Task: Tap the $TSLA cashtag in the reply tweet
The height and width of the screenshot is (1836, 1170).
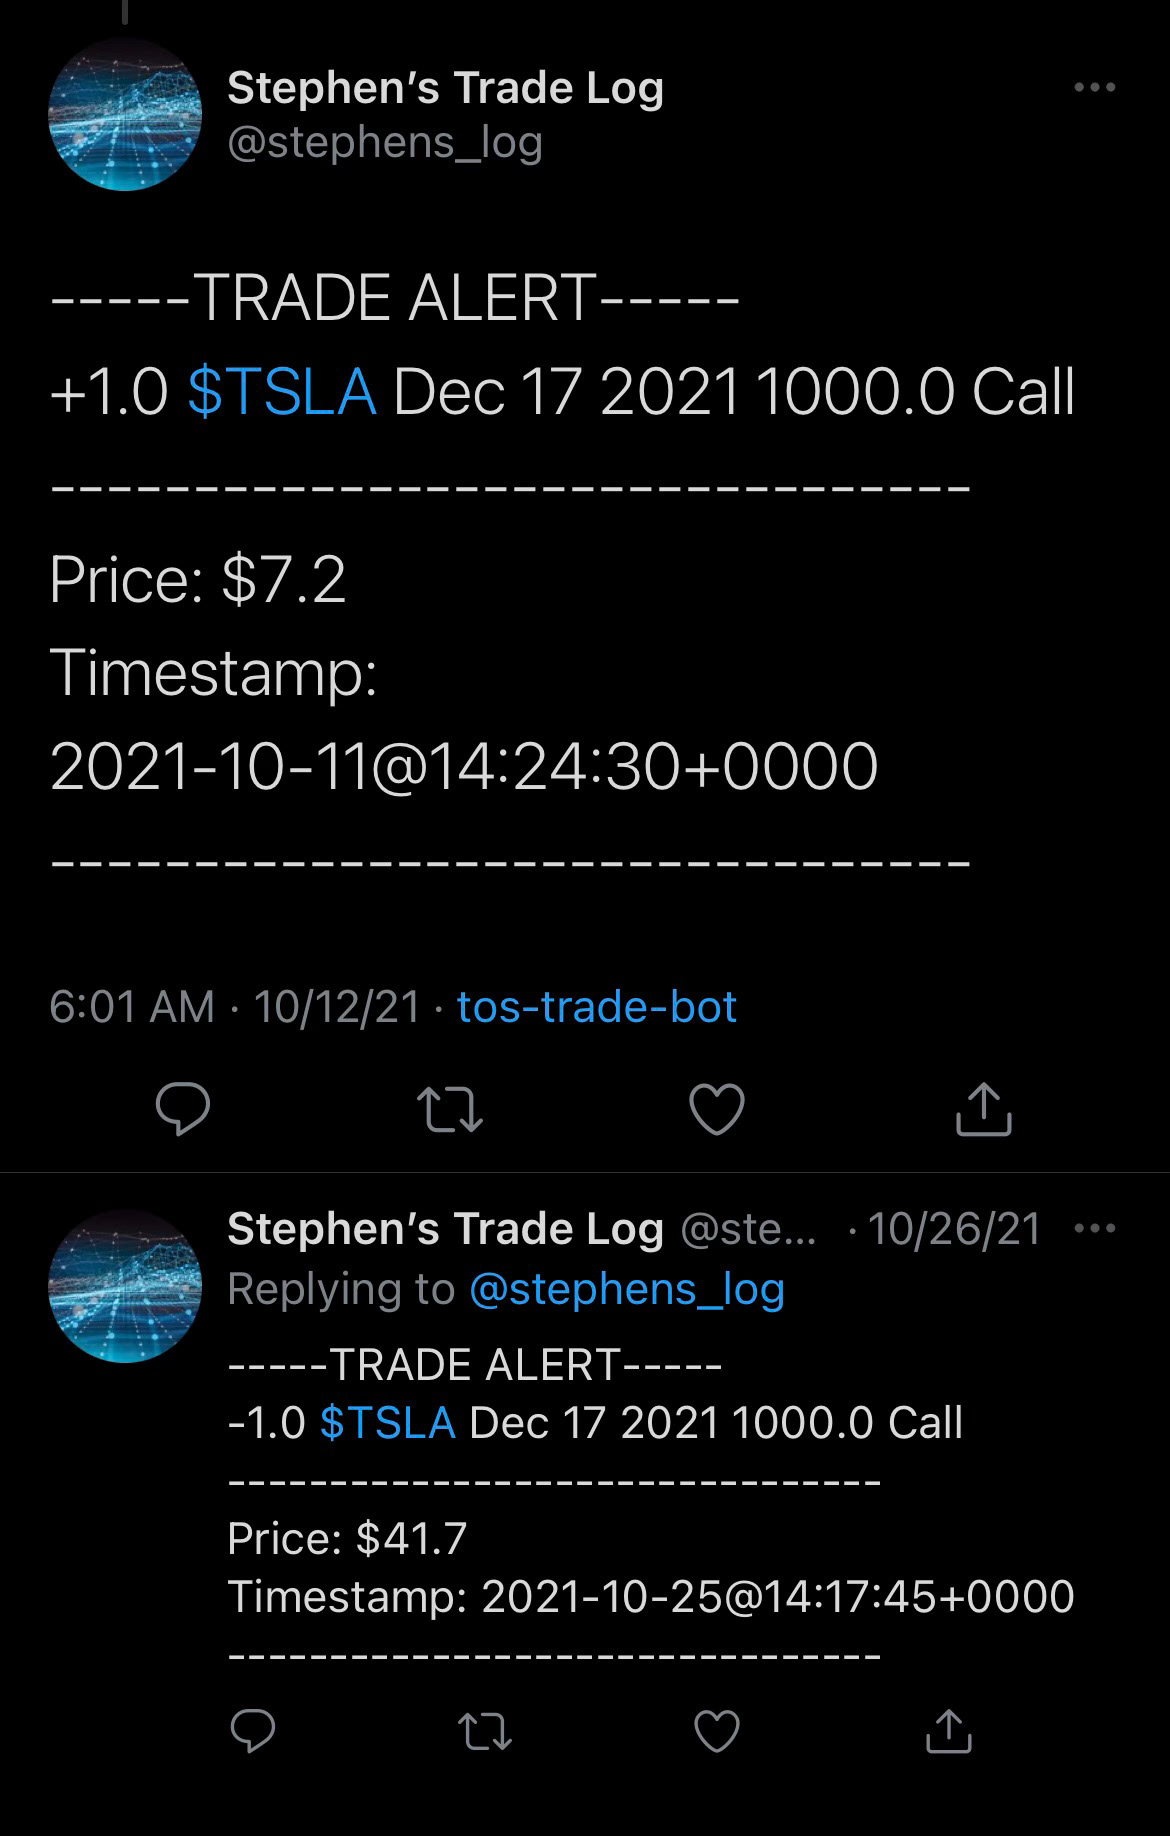Action: [x=388, y=1422]
